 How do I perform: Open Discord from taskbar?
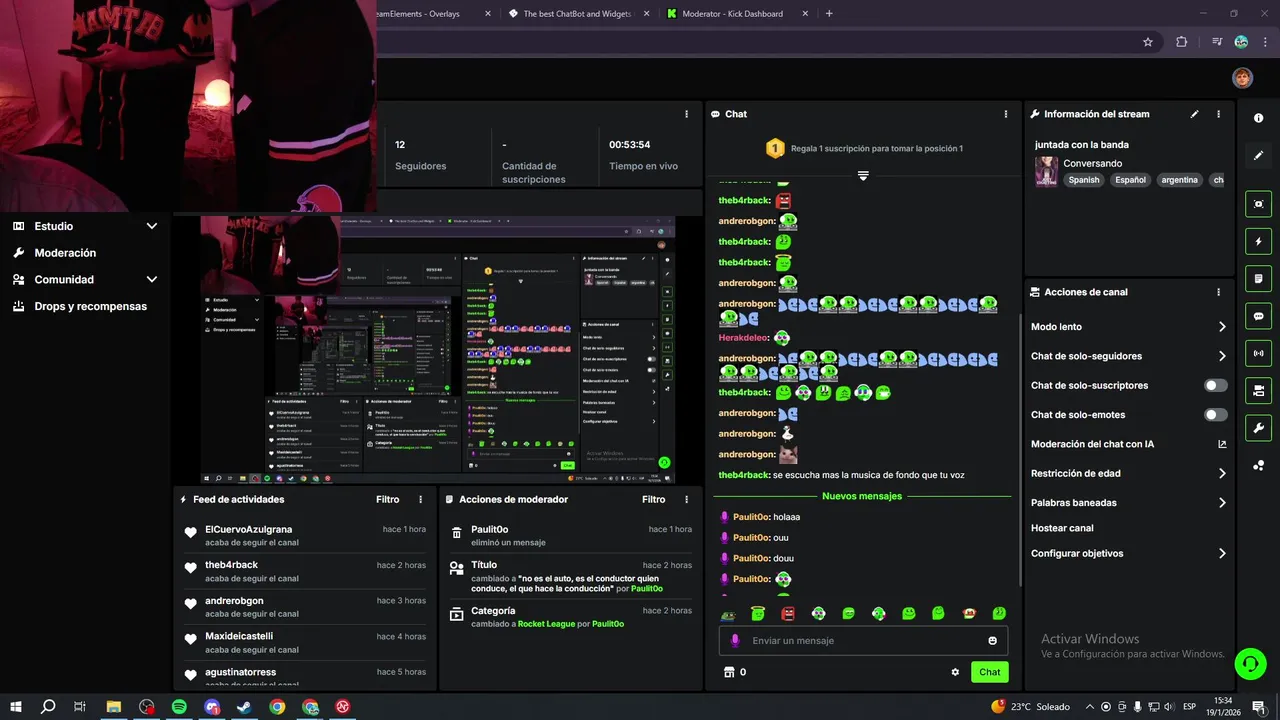click(212, 707)
